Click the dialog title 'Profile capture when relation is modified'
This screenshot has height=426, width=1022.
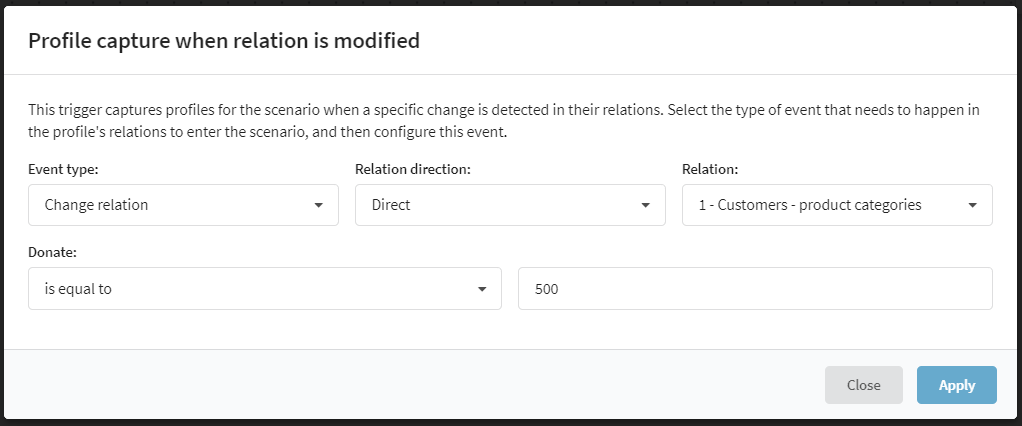[224, 41]
